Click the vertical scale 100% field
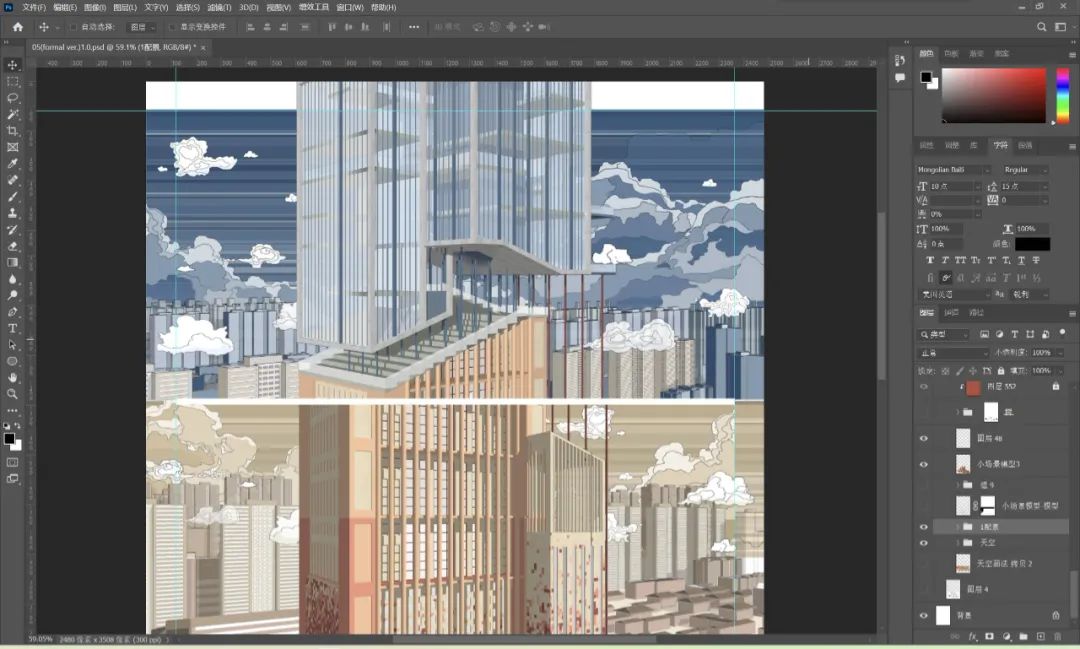This screenshot has width=1080, height=649. [x=946, y=229]
